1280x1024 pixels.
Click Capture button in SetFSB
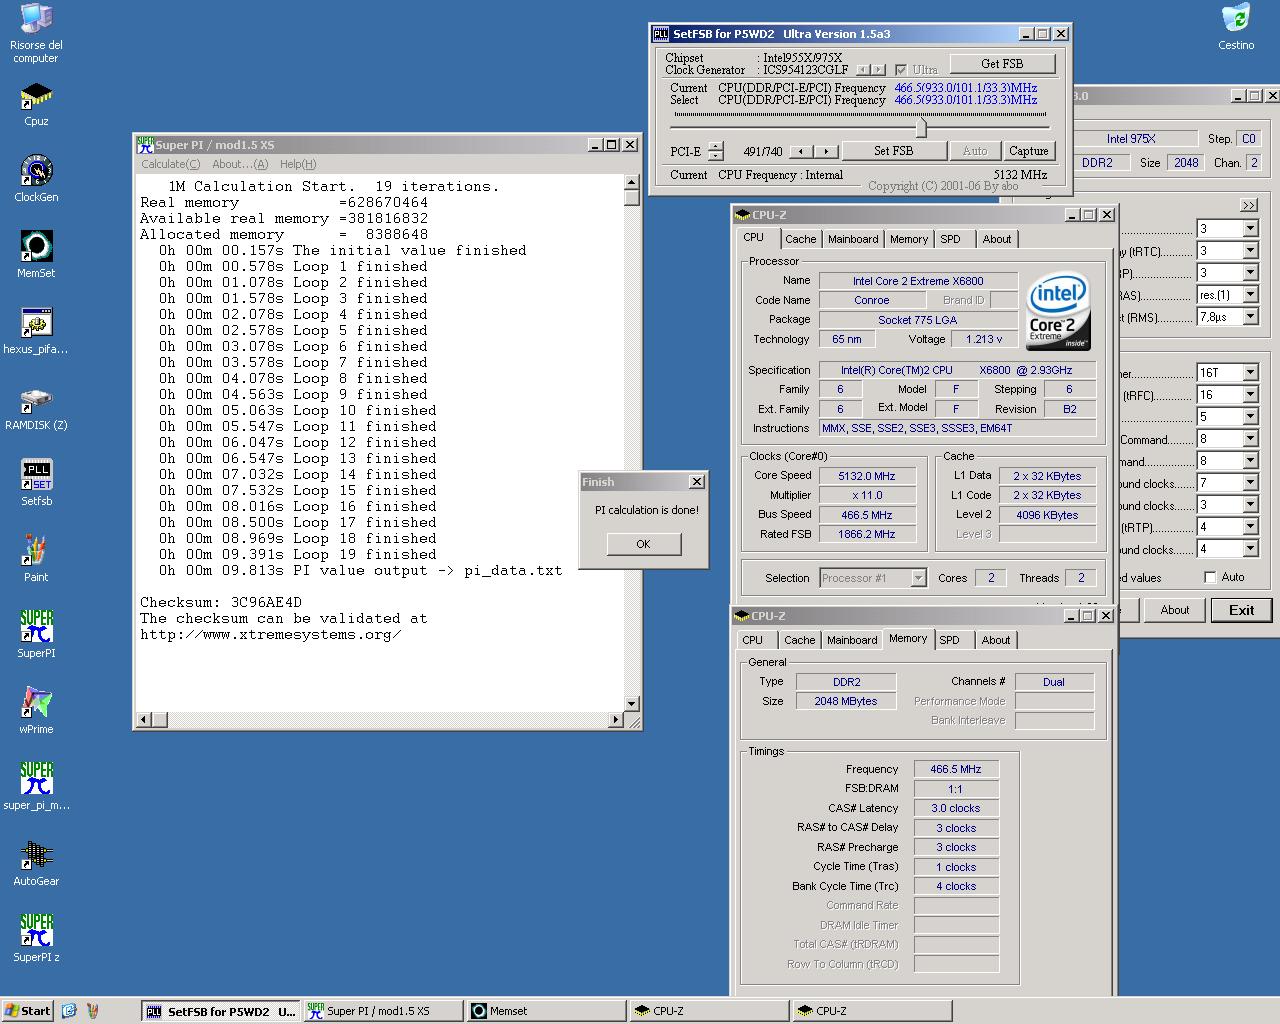click(1028, 151)
